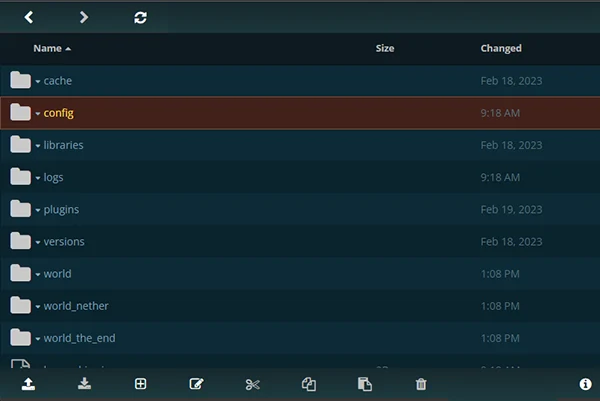Click the back navigation arrow
This screenshot has width=600, height=401.
(29, 17)
